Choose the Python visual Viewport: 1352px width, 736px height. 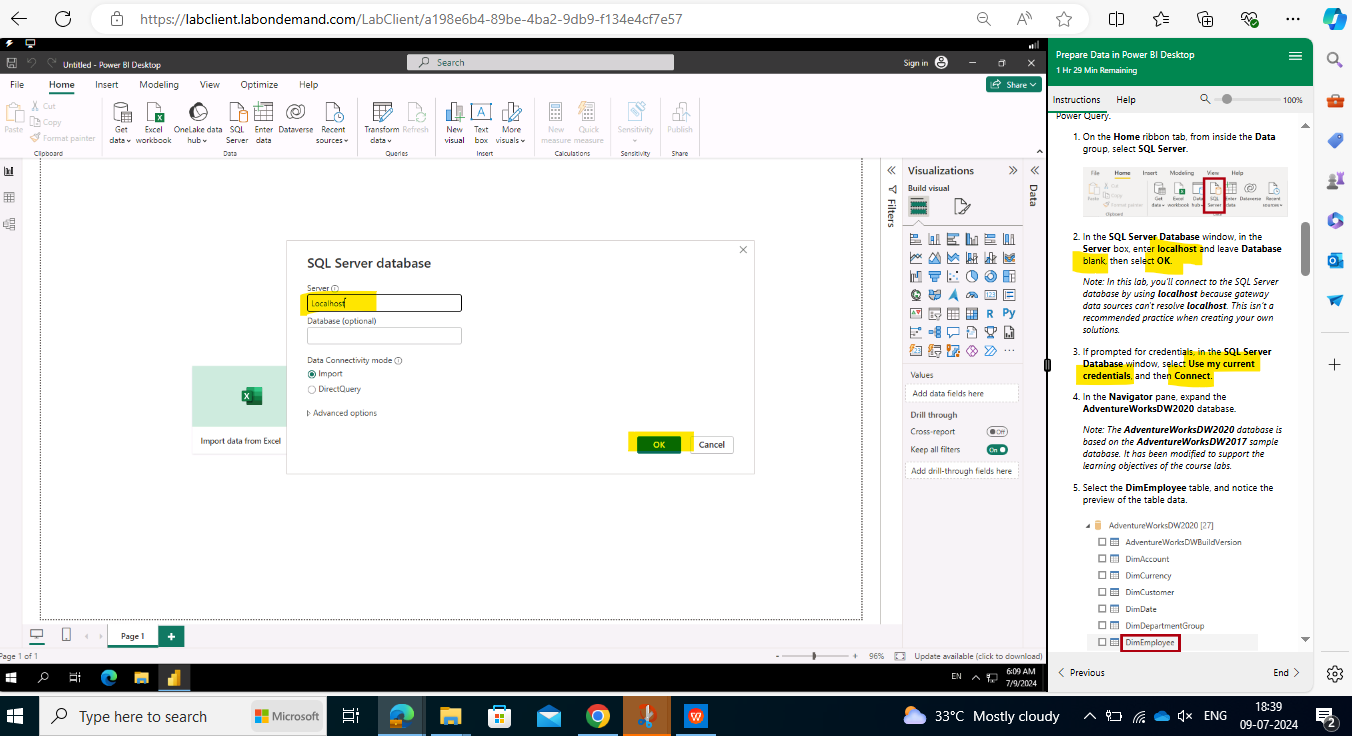click(x=1009, y=314)
